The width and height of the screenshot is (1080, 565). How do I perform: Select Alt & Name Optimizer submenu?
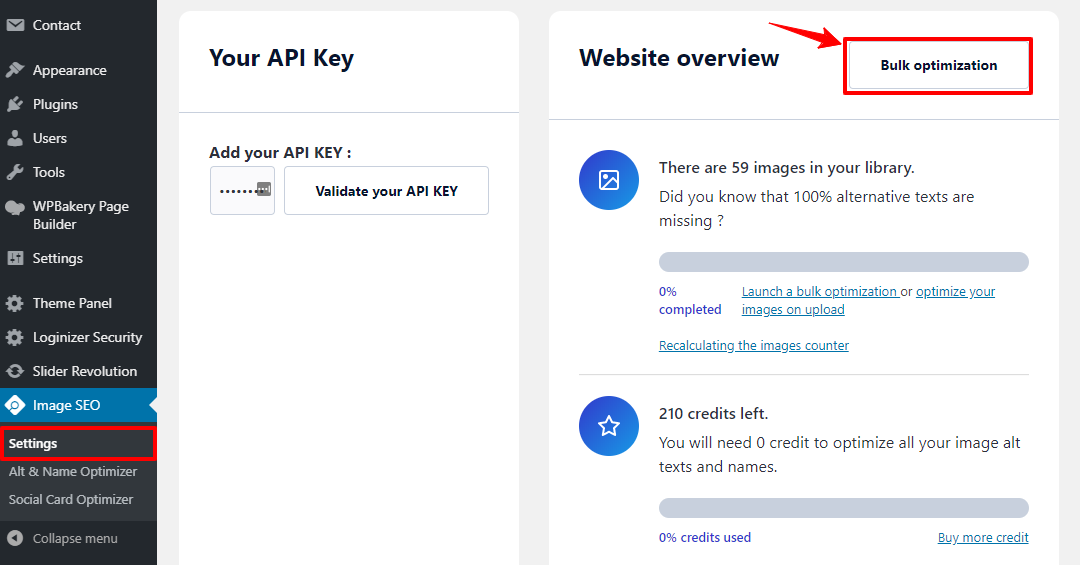point(73,471)
